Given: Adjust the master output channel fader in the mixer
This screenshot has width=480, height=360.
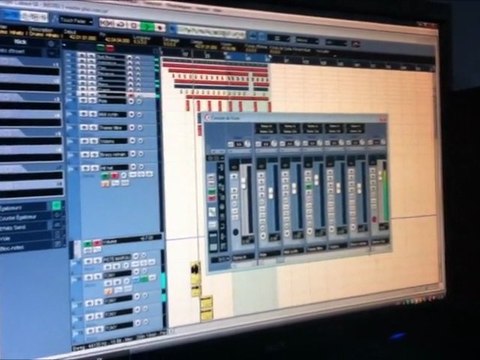Looking at the screenshot, I should [x=380, y=176].
